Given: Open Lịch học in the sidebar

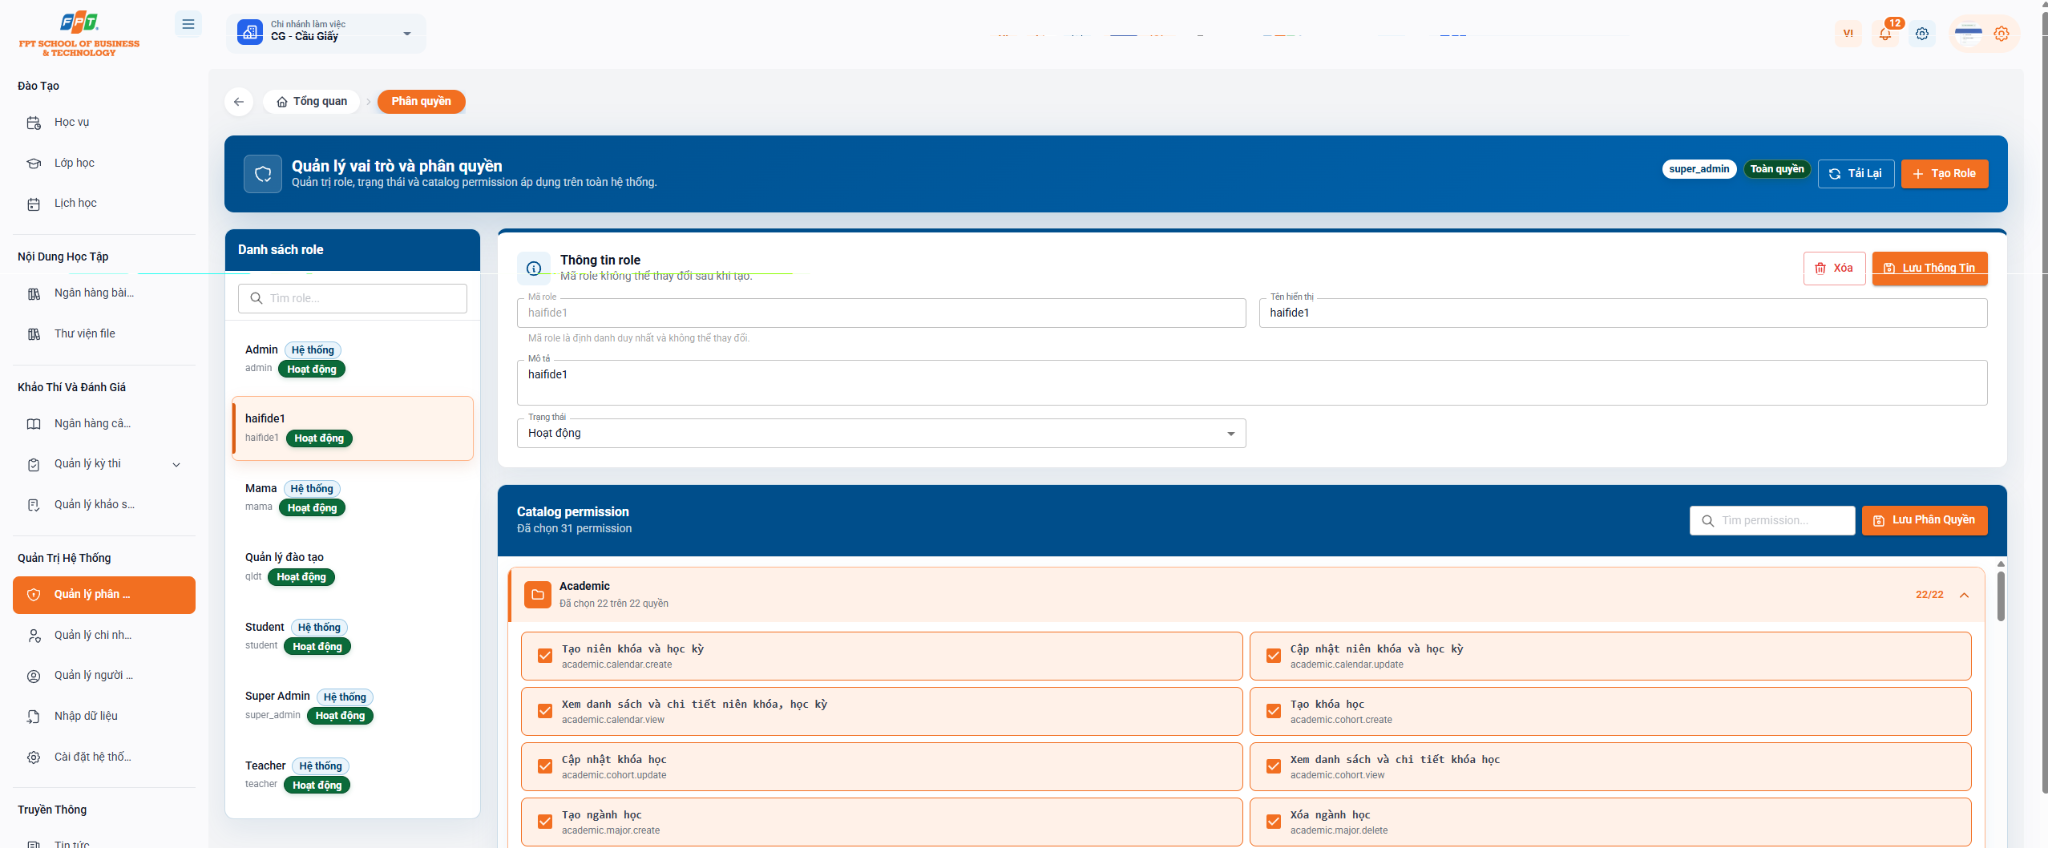Looking at the screenshot, I should (x=104, y=203).
